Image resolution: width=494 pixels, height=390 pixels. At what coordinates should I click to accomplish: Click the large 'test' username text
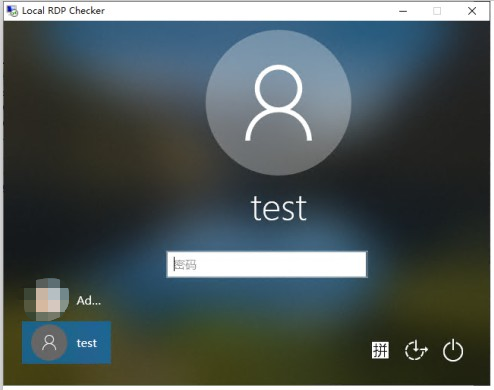point(279,209)
